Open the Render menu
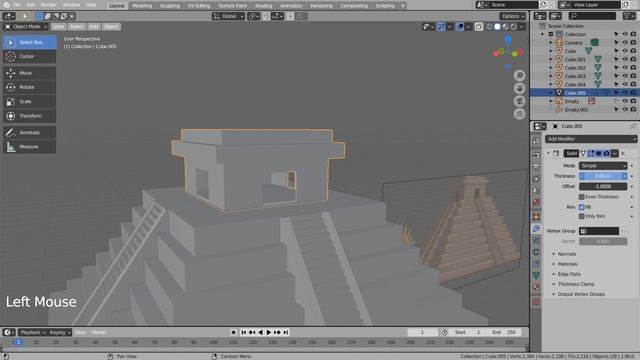Viewport: 640px width, 360px height. point(48,5)
